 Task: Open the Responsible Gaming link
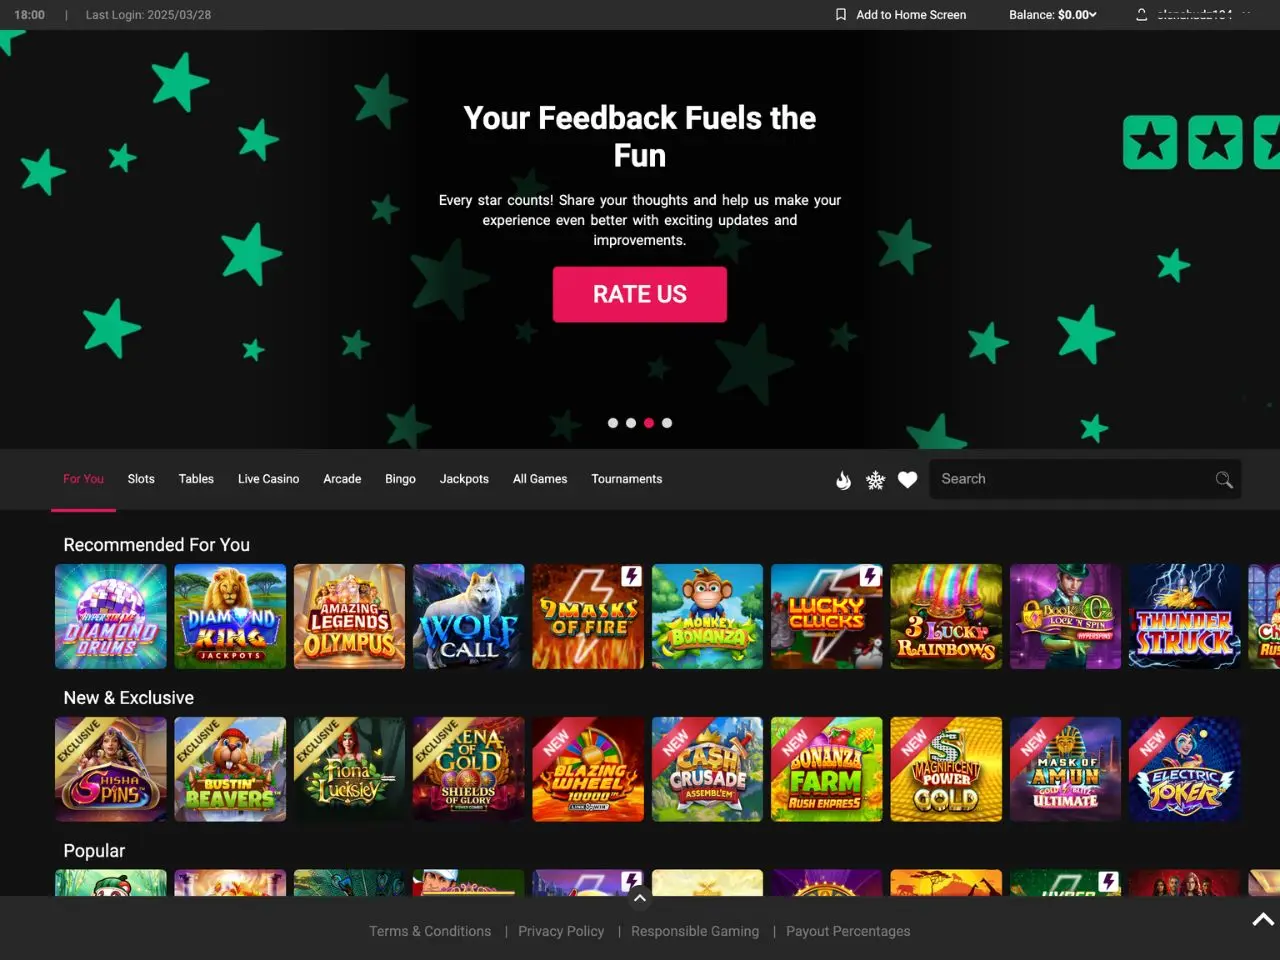pyautogui.click(x=695, y=931)
